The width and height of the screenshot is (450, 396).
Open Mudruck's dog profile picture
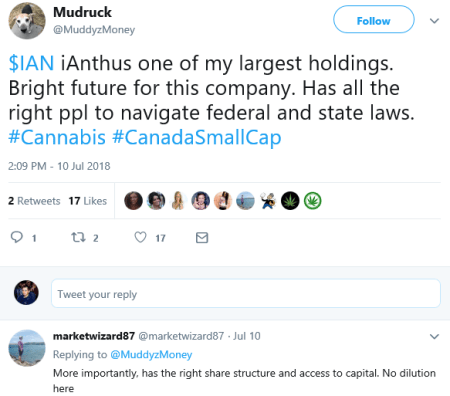(27, 21)
